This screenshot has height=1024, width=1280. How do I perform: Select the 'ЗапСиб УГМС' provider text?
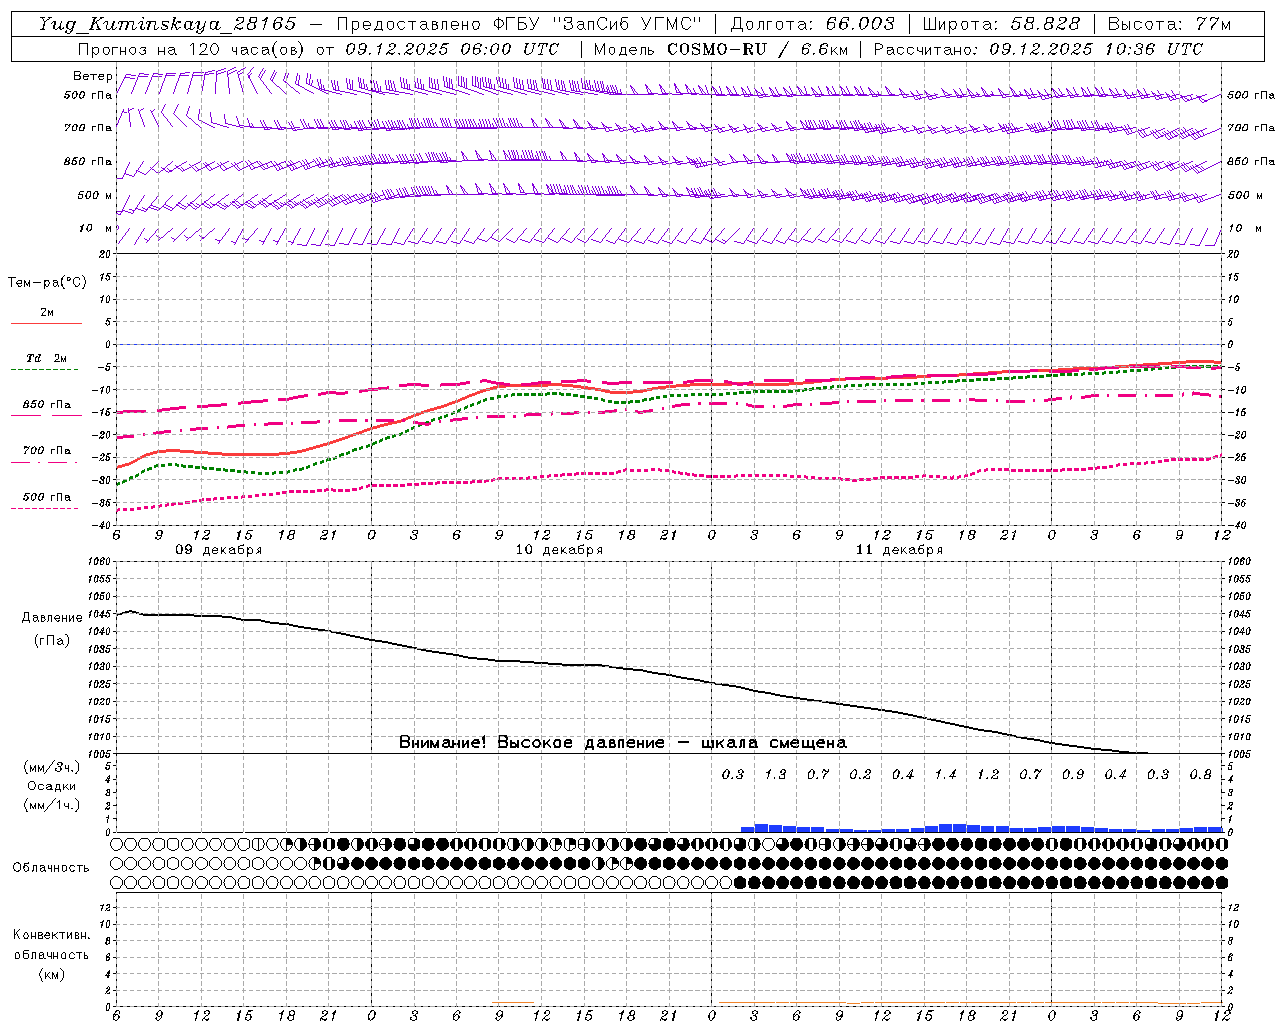pyautogui.click(x=628, y=24)
